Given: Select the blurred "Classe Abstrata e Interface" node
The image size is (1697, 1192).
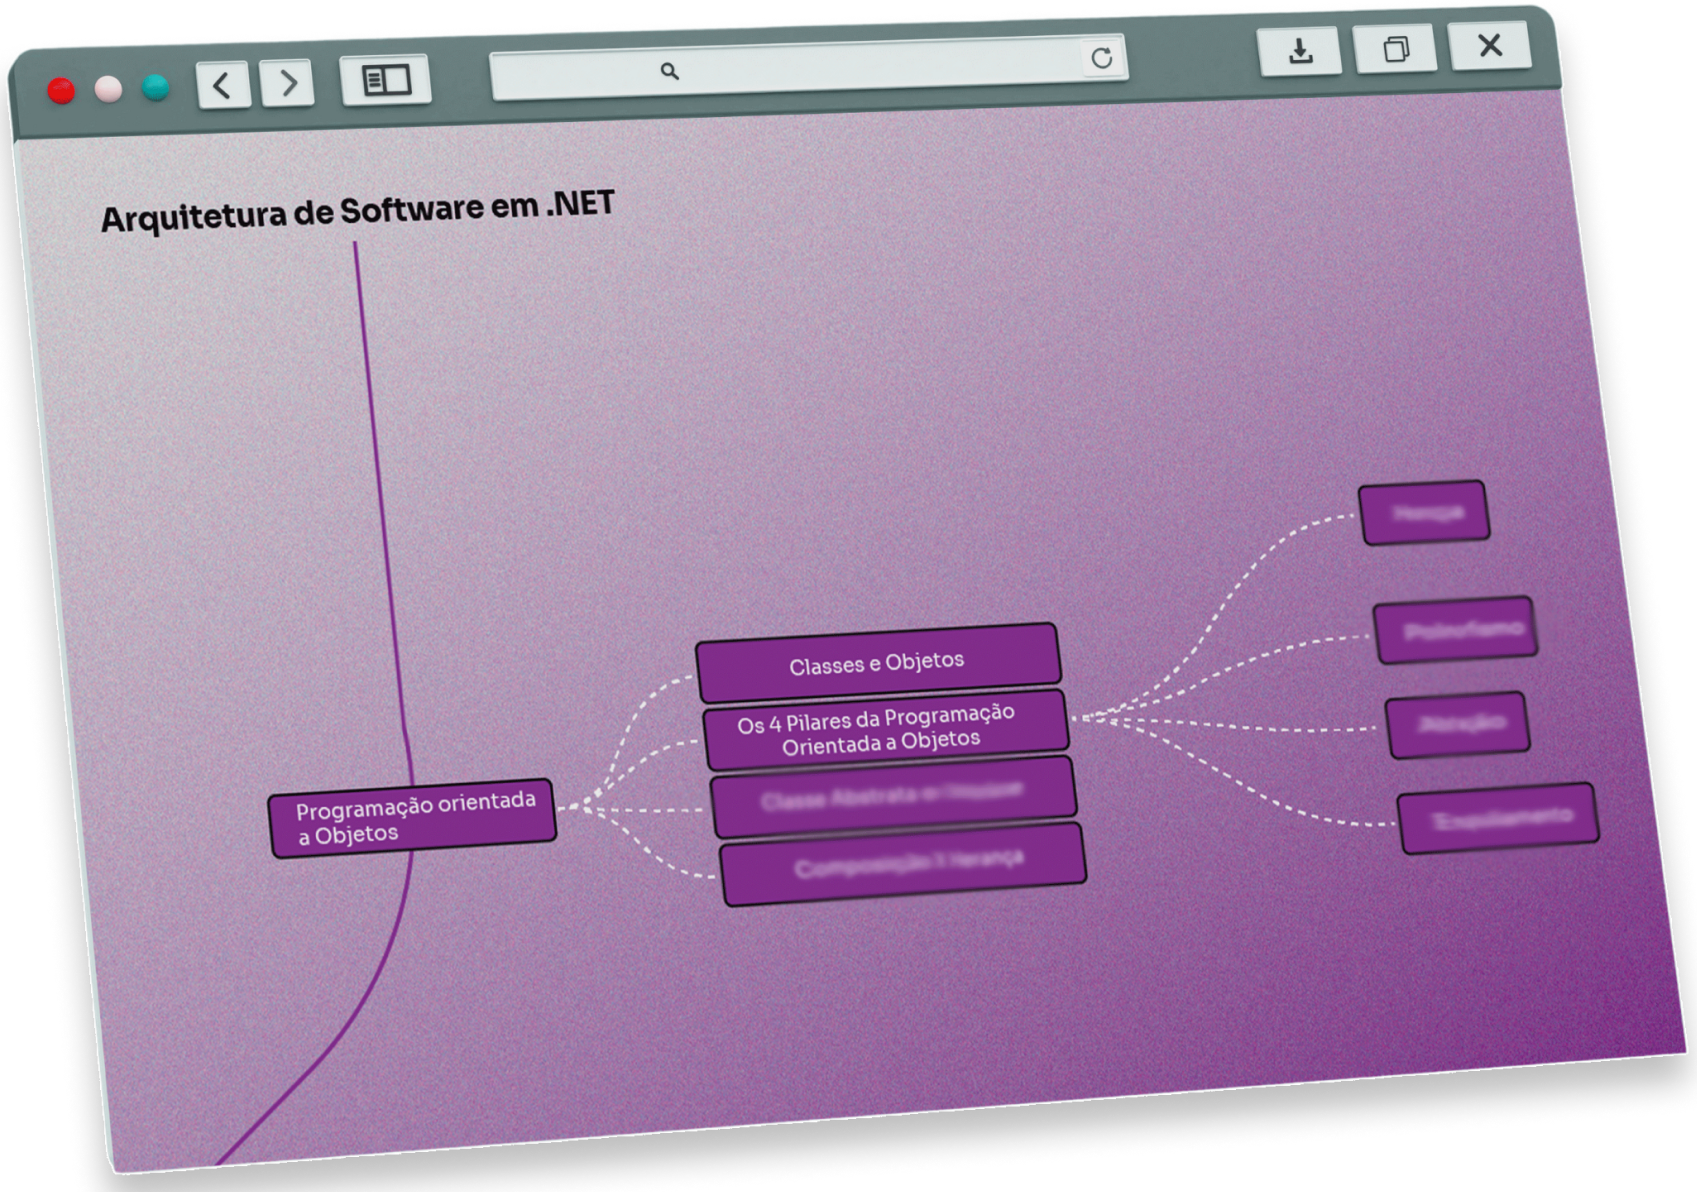Looking at the screenshot, I should (893, 796).
